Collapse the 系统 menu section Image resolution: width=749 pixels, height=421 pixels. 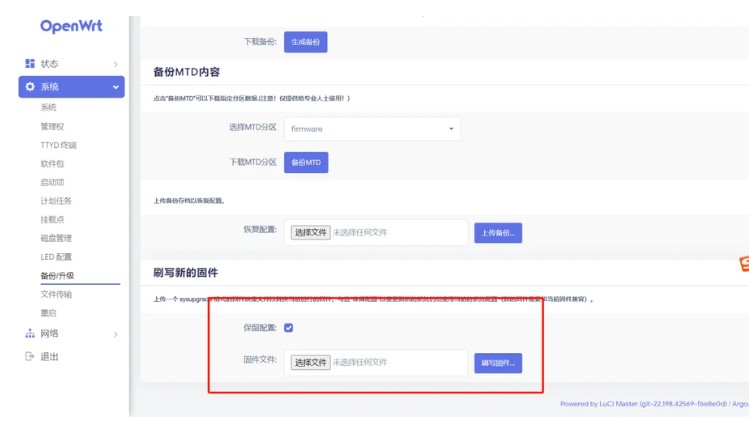pos(116,87)
